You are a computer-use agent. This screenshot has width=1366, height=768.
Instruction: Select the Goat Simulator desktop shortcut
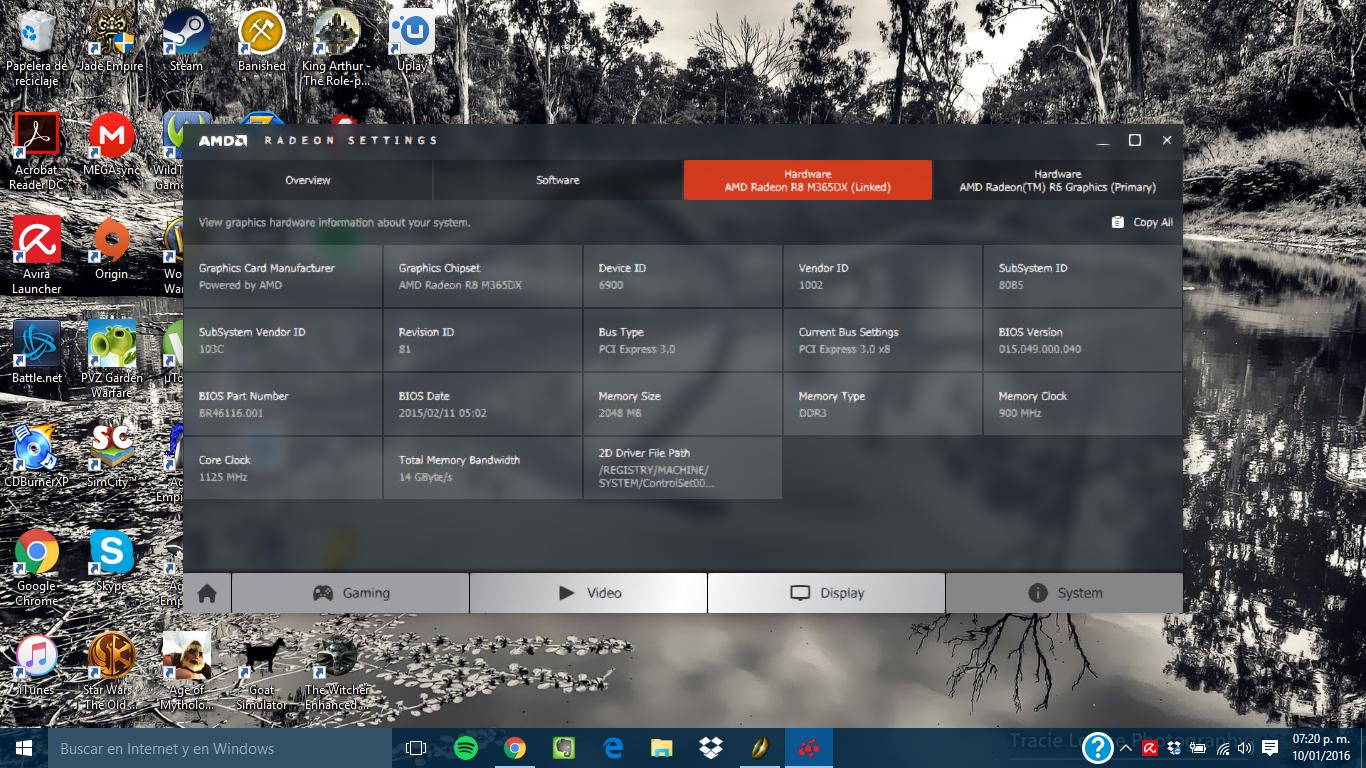(x=261, y=672)
